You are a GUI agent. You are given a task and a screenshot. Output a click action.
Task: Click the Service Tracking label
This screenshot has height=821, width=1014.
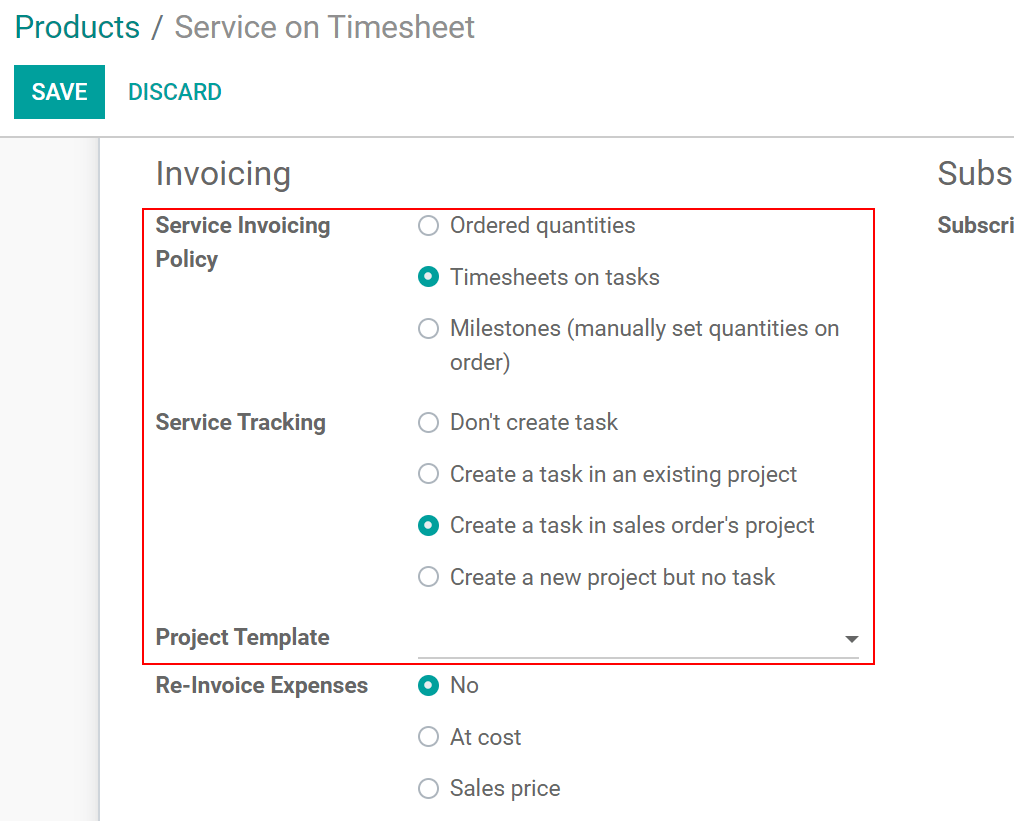click(x=240, y=423)
